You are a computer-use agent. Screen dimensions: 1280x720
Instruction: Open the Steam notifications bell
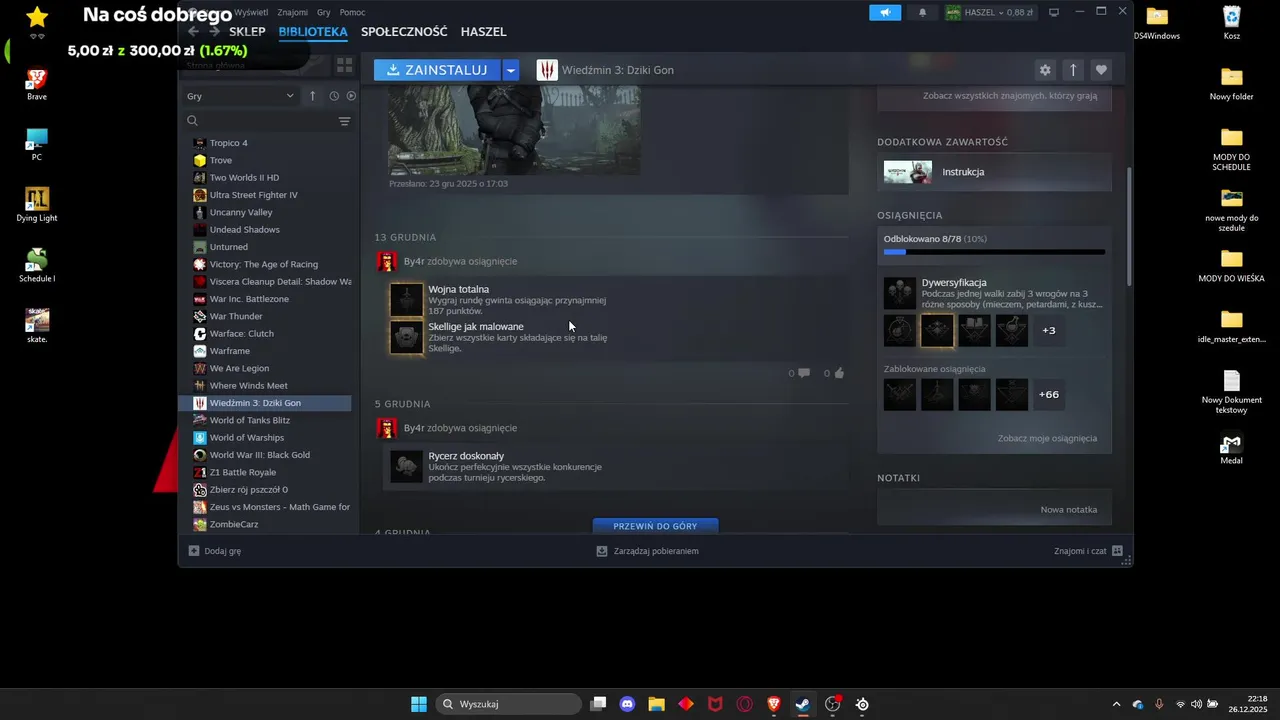(x=922, y=13)
